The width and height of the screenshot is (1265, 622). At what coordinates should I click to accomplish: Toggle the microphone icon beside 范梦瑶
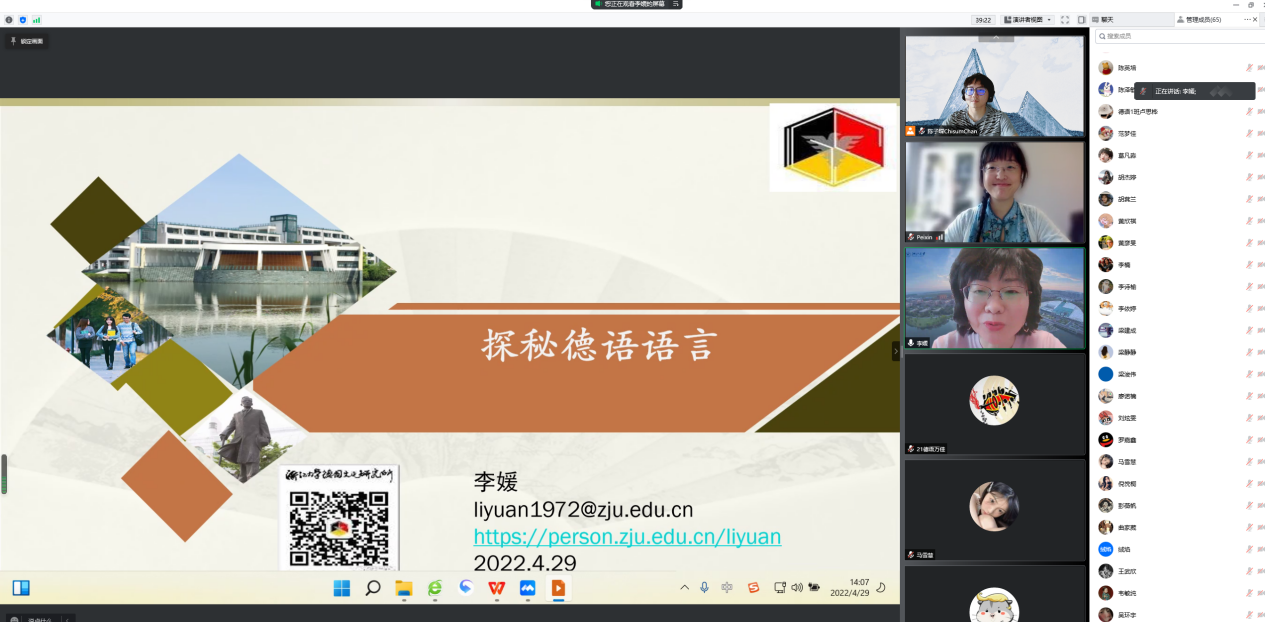1249,134
